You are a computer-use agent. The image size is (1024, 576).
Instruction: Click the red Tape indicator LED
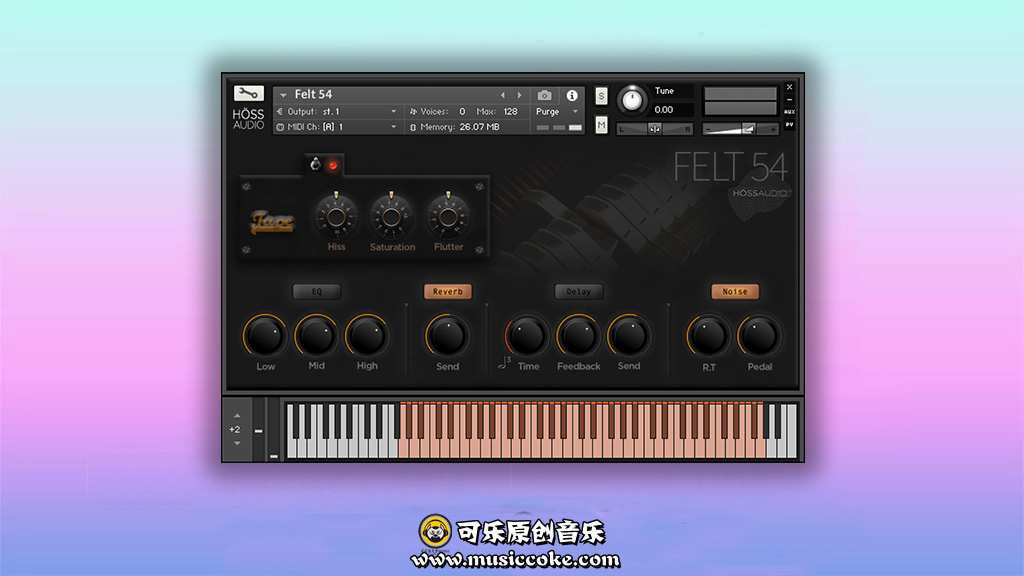pyautogui.click(x=333, y=165)
